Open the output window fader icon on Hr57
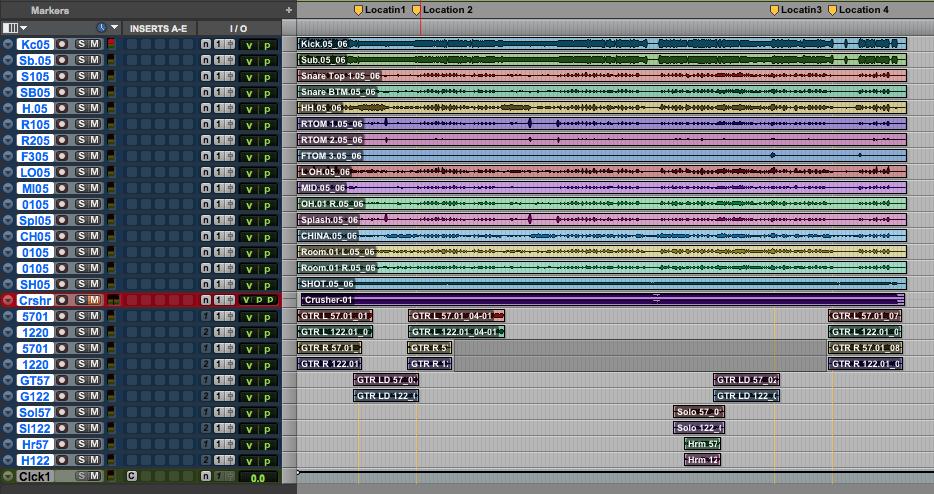Viewport: 934px width, 494px height. click(x=229, y=444)
